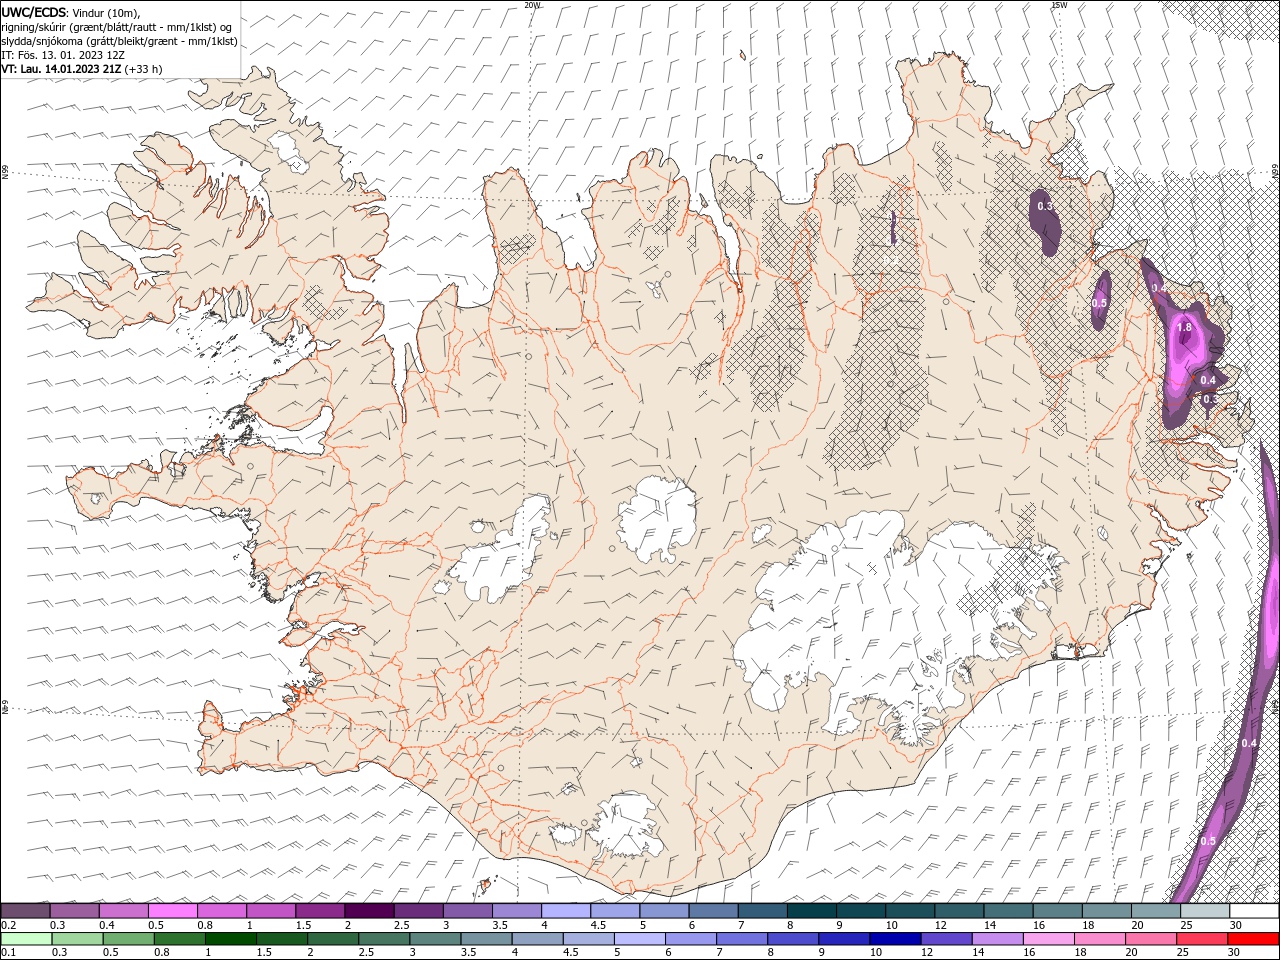Click the 20W longitude label at the top

pyautogui.click(x=532, y=5)
